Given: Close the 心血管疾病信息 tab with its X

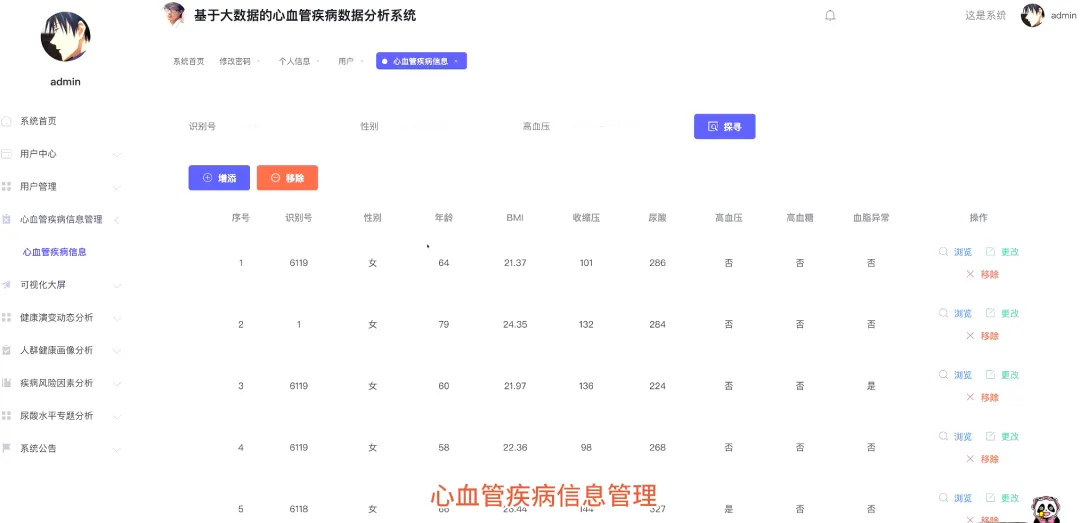Looking at the screenshot, I should [456, 61].
